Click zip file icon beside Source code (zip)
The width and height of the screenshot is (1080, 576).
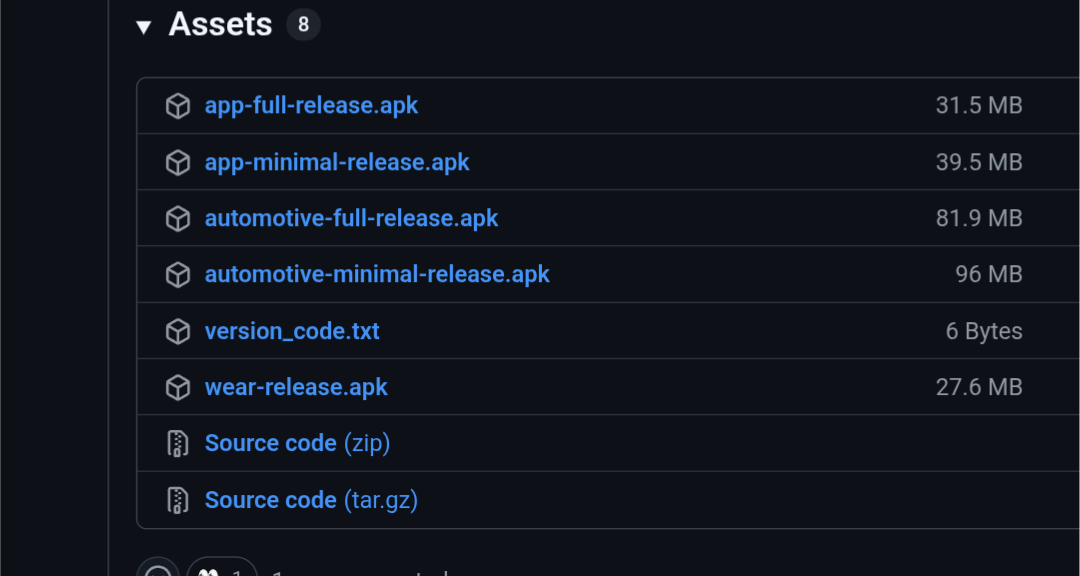coord(178,443)
